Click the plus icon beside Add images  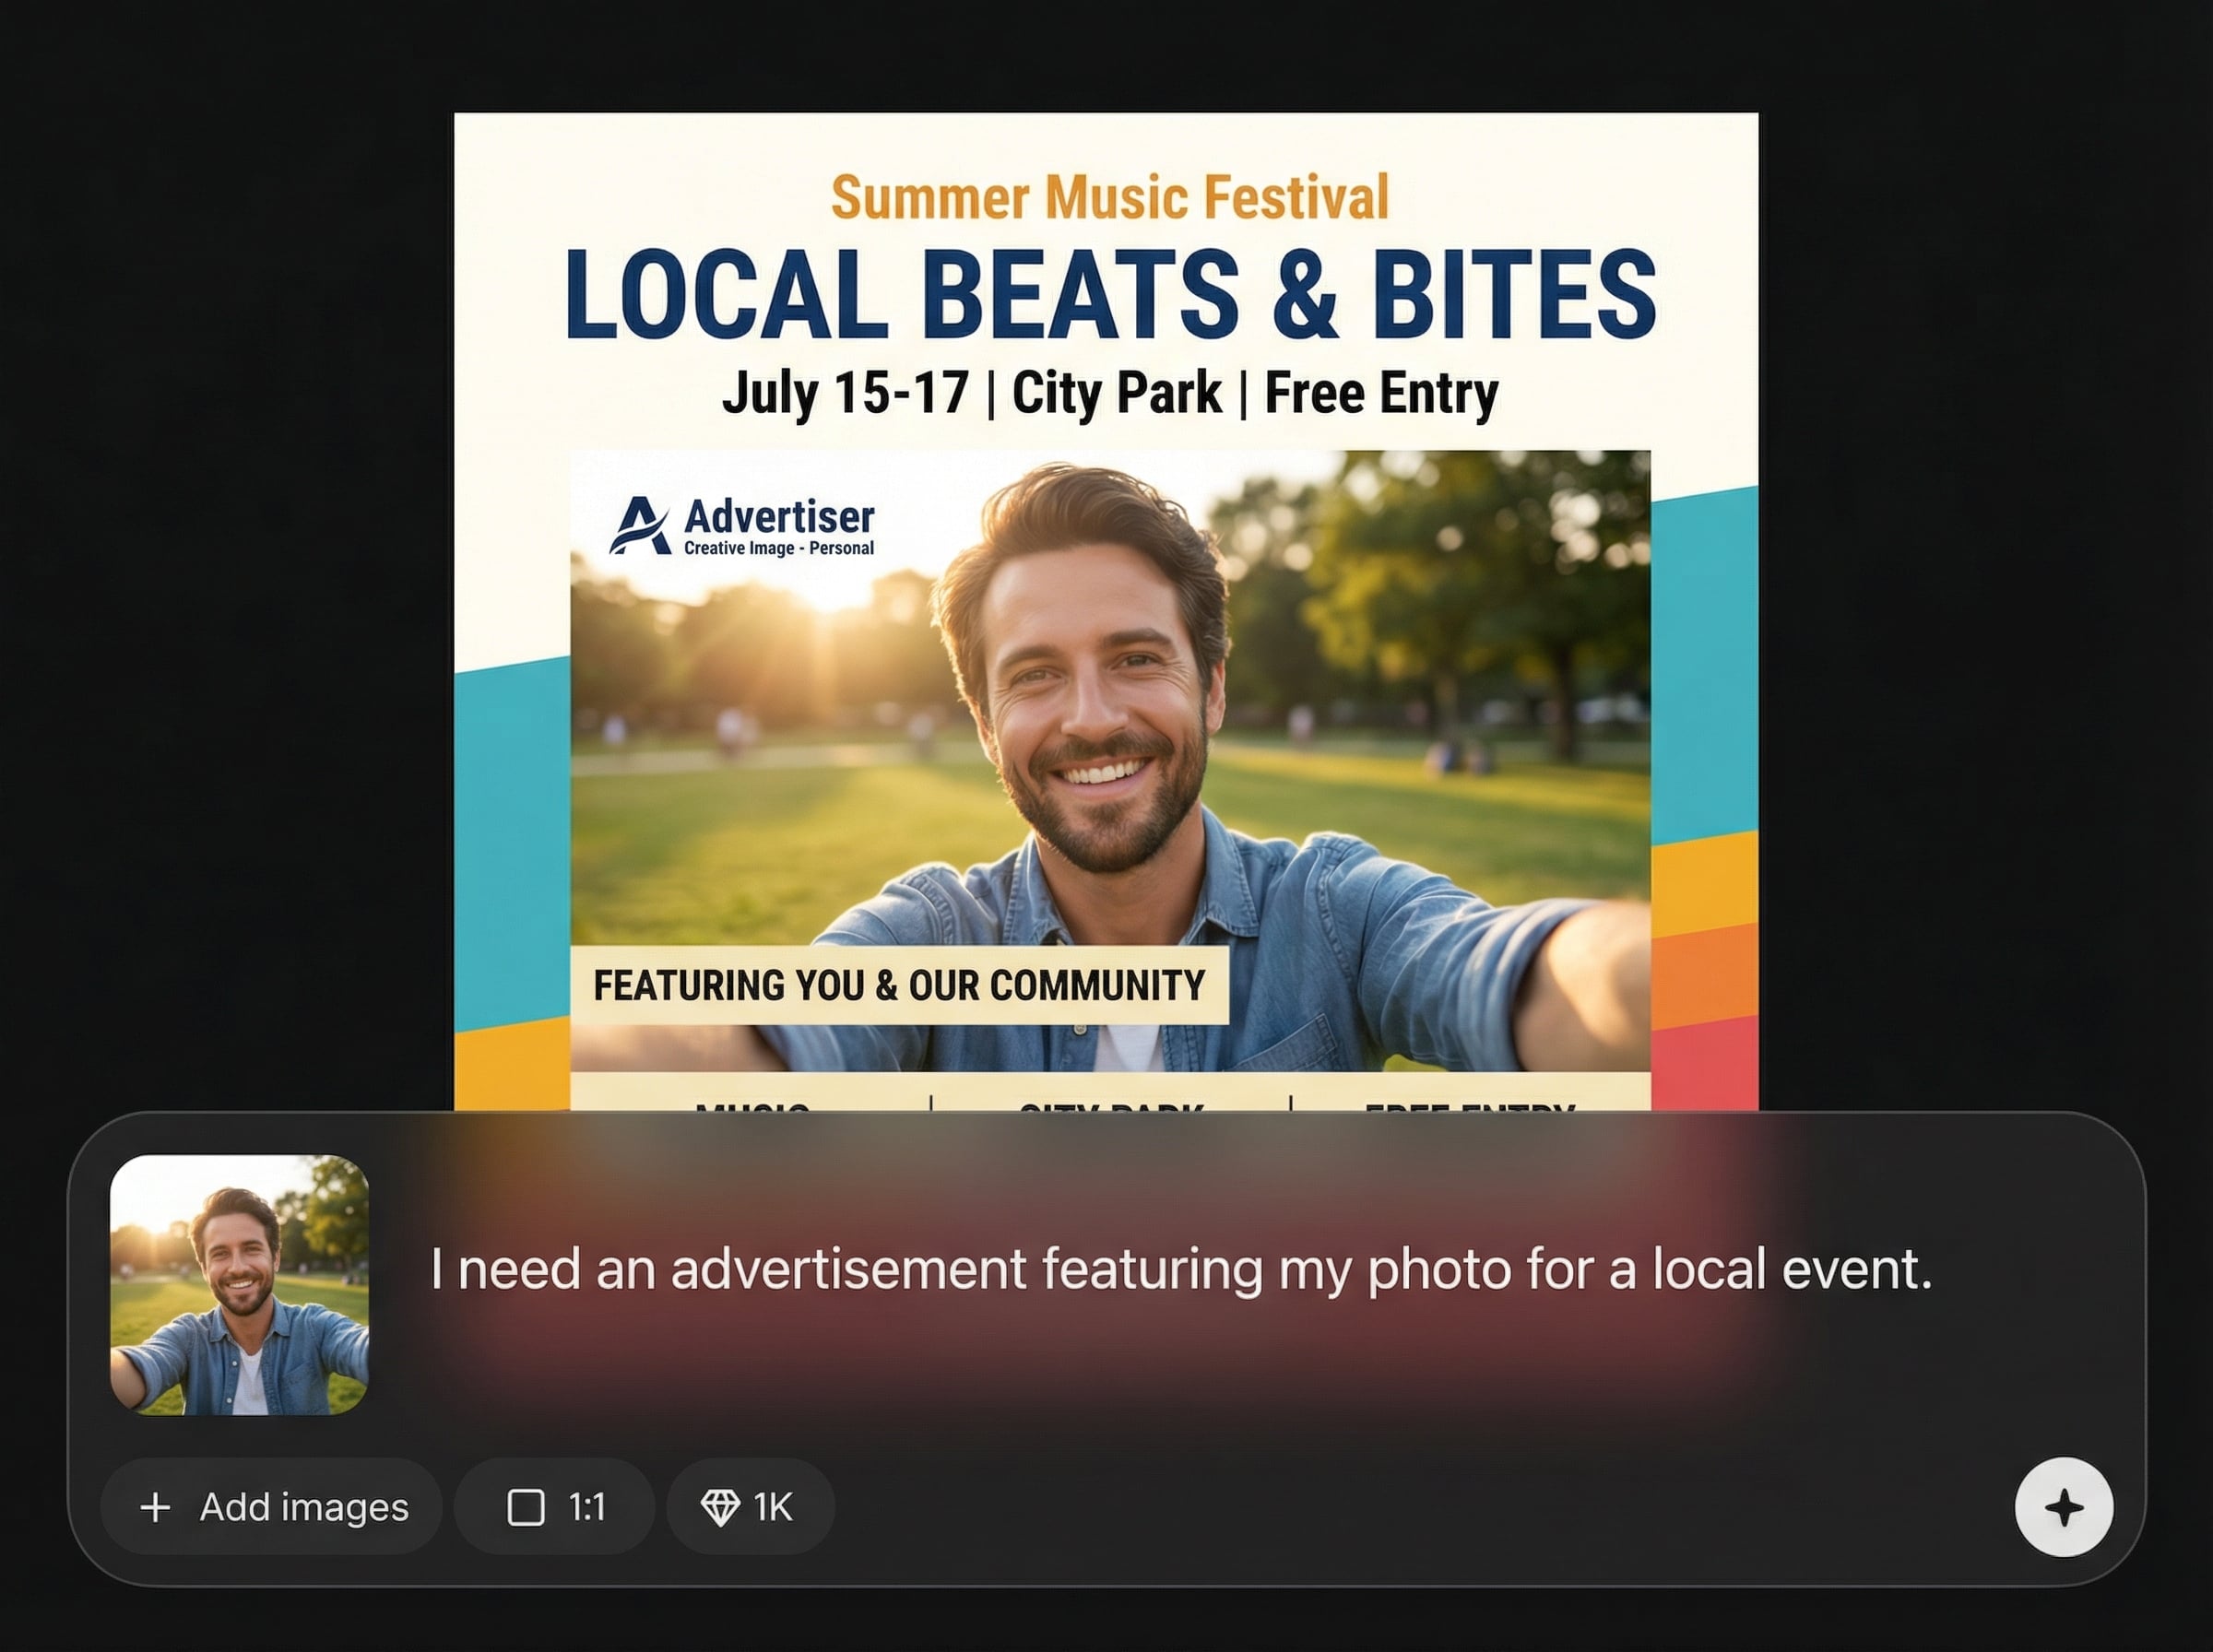pos(155,1507)
